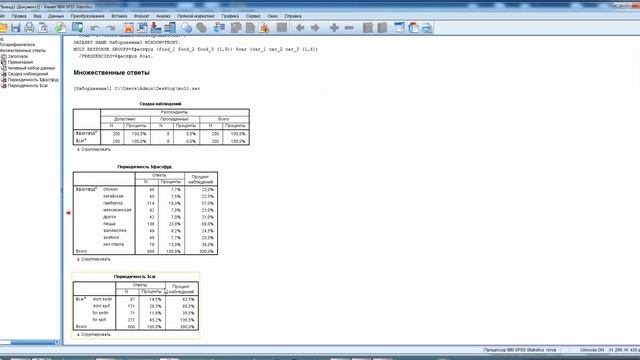Click the DATASET NAME syntax line

pyautogui.click(x=127, y=42)
